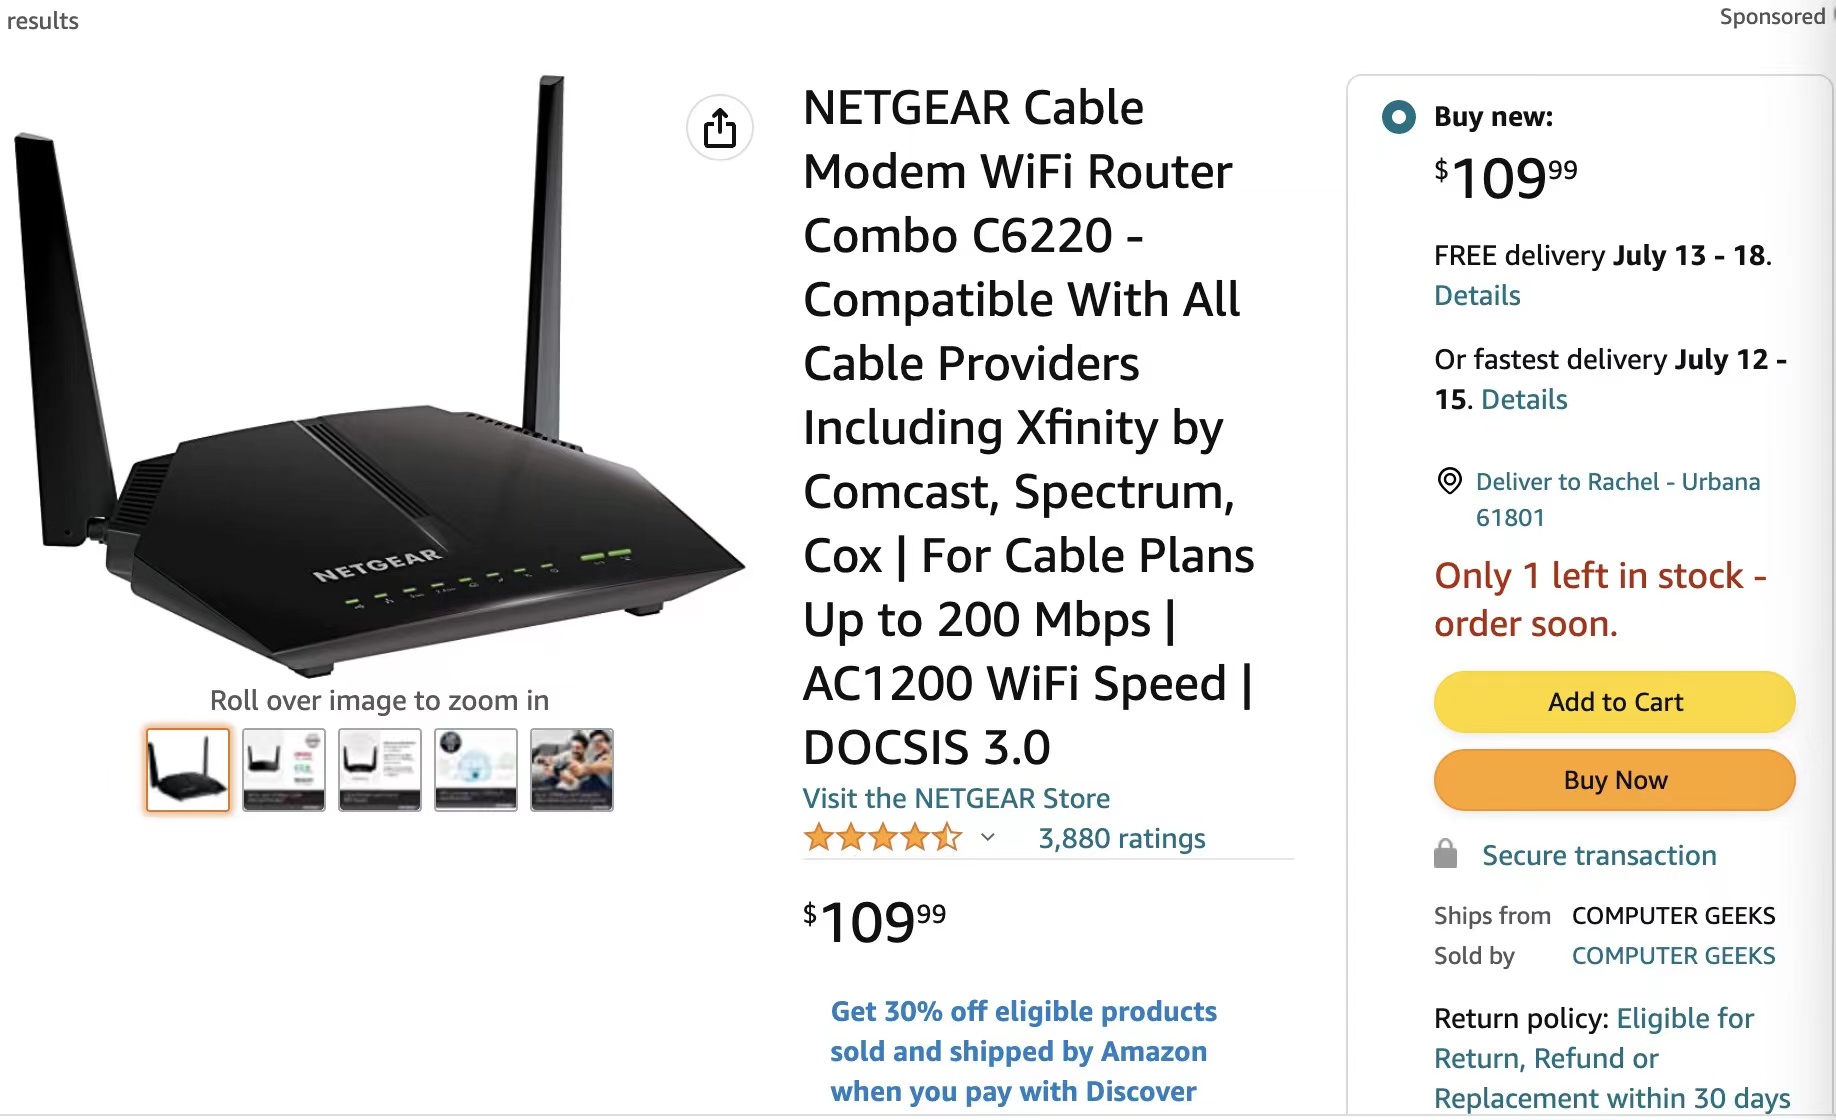Open the Discover 30% off promotion link
This screenshot has width=1836, height=1120.
pos(1023,1051)
